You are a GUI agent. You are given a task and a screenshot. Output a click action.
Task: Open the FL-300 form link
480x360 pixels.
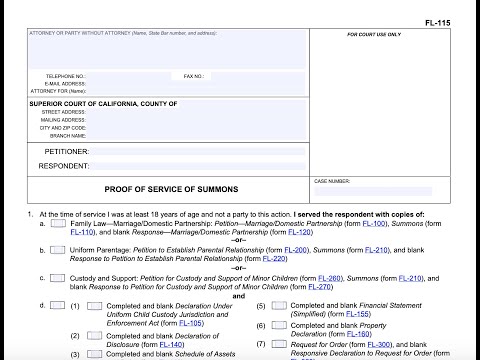pyautogui.click(x=379, y=345)
